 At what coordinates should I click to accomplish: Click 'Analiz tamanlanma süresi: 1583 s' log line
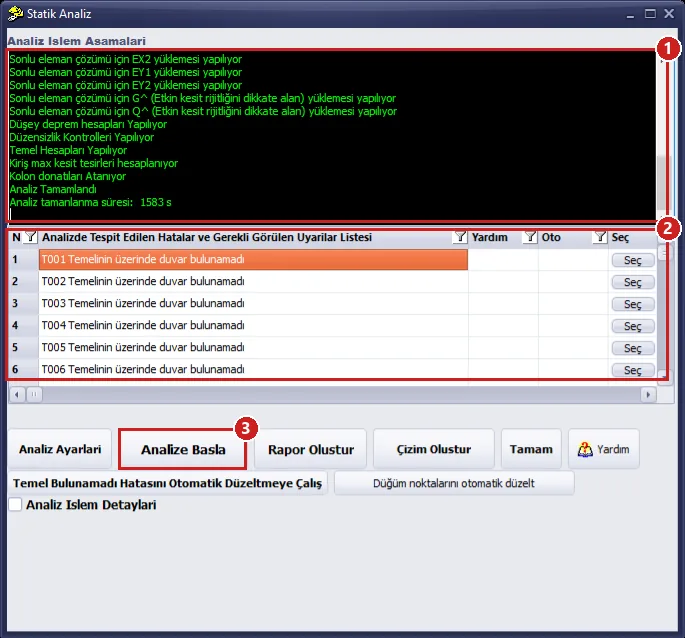tap(90, 202)
